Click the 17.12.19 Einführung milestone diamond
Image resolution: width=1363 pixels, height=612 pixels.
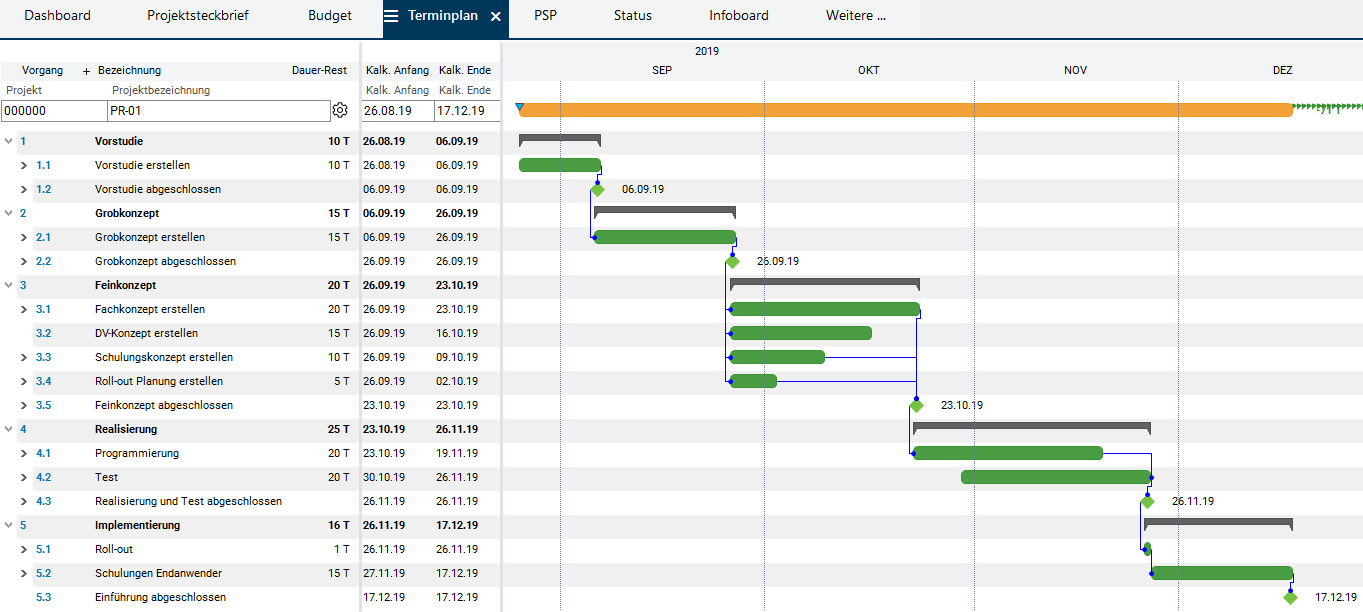coord(1290,598)
